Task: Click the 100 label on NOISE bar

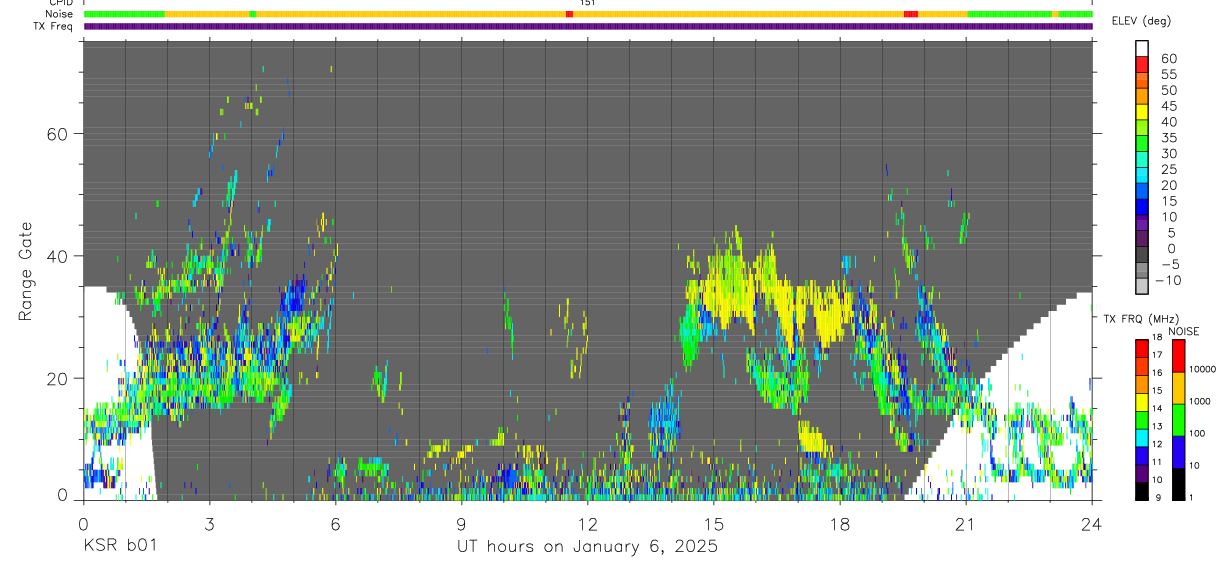Action: [x=1195, y=433]
